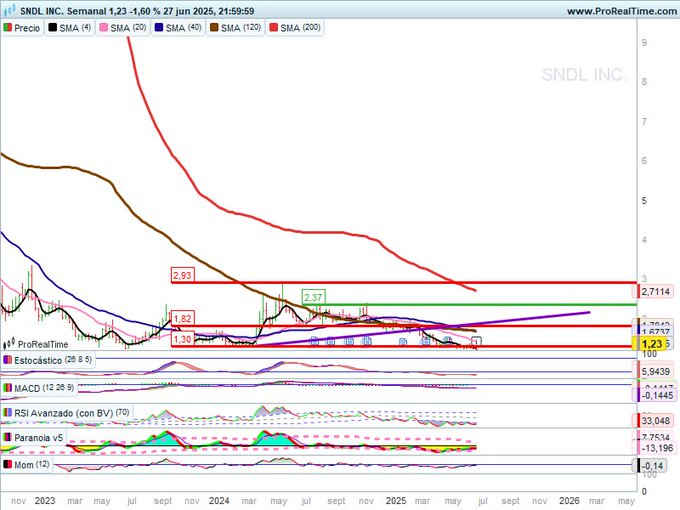Click the MACD indicator icon
This screenshot has height=510, width=680.
(7, 388)
